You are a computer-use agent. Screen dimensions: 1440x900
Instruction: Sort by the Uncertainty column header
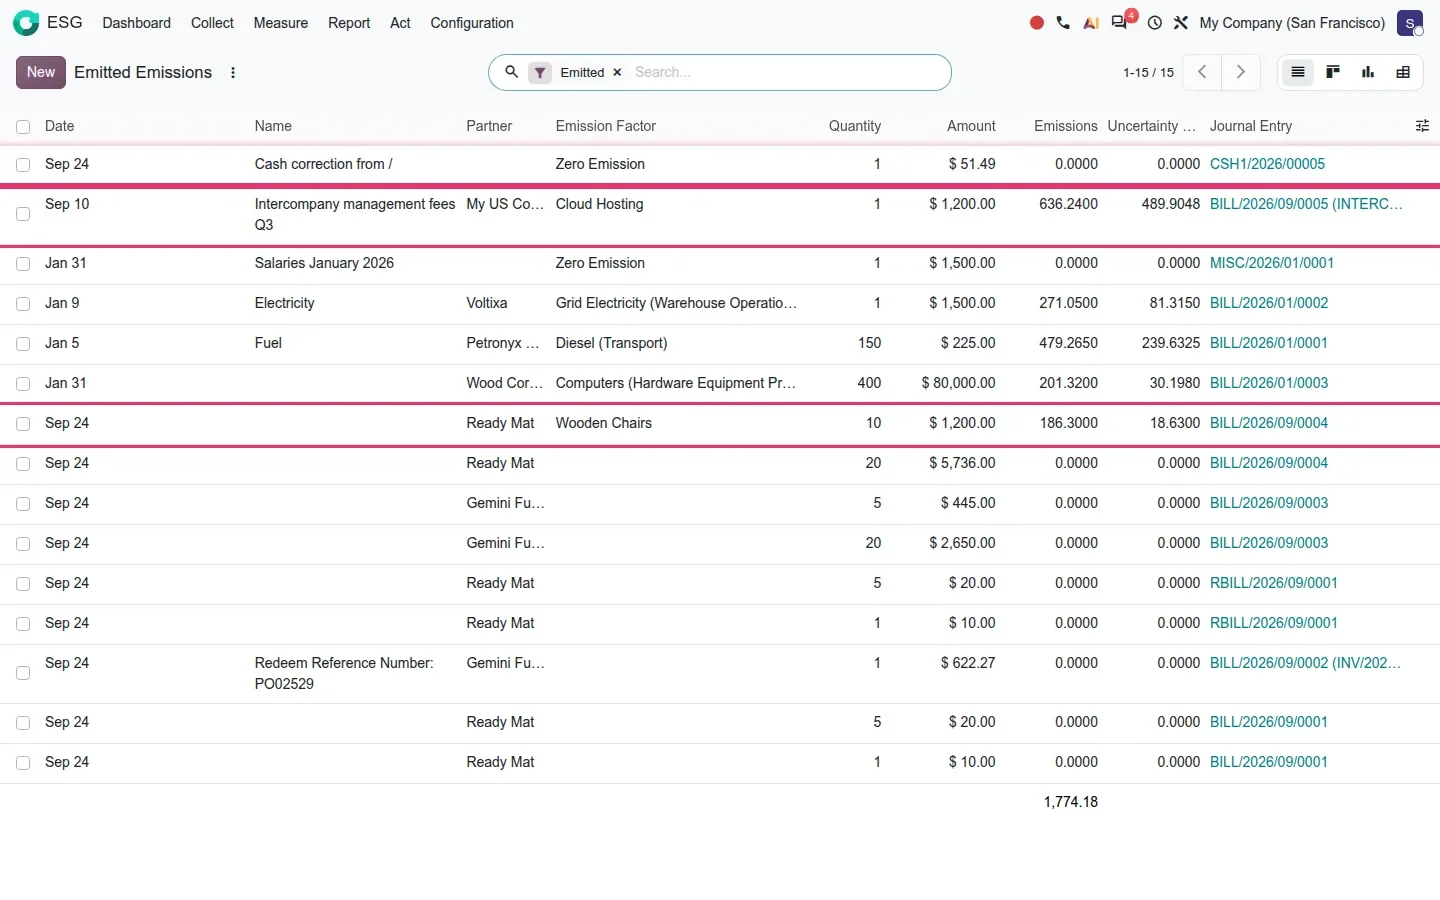pyautogui.click(x=1152, y=126)
